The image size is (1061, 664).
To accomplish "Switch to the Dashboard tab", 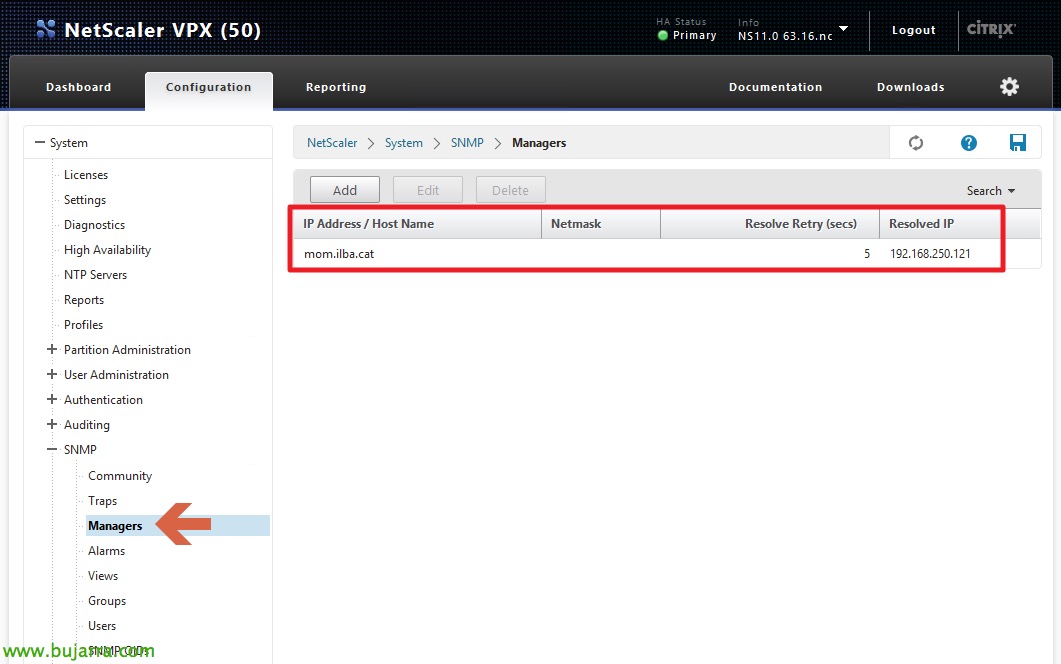I will point(78,87).
